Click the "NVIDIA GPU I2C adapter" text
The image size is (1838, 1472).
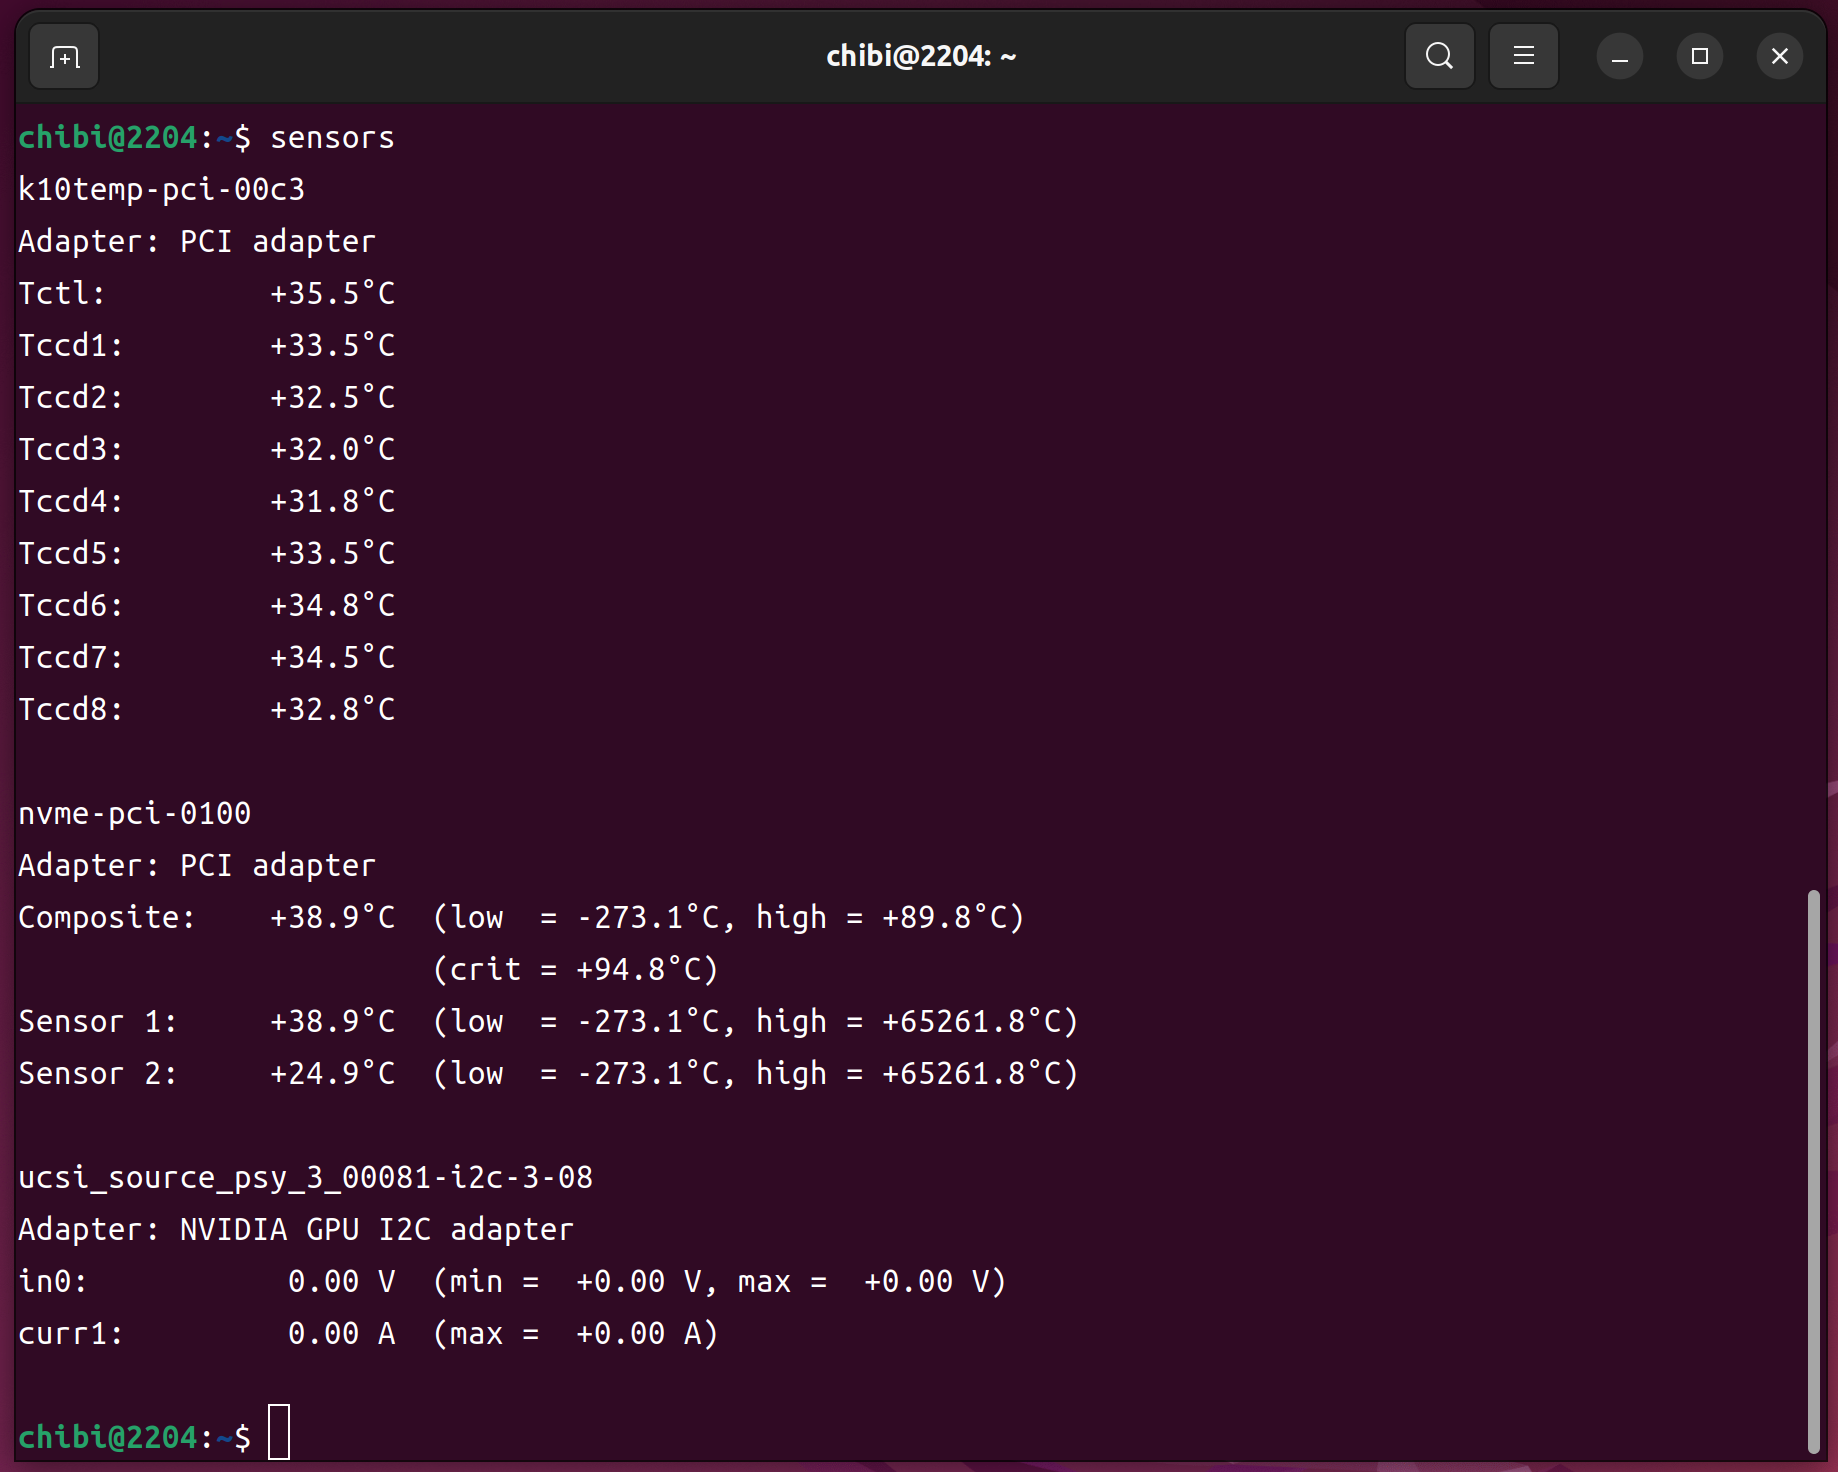[x=376, y=1230]
